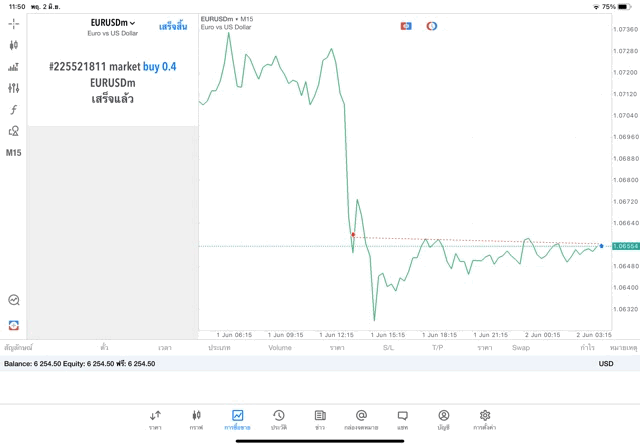
Task: Open the ข่าว (News) tab
Action: coord(319,419)
